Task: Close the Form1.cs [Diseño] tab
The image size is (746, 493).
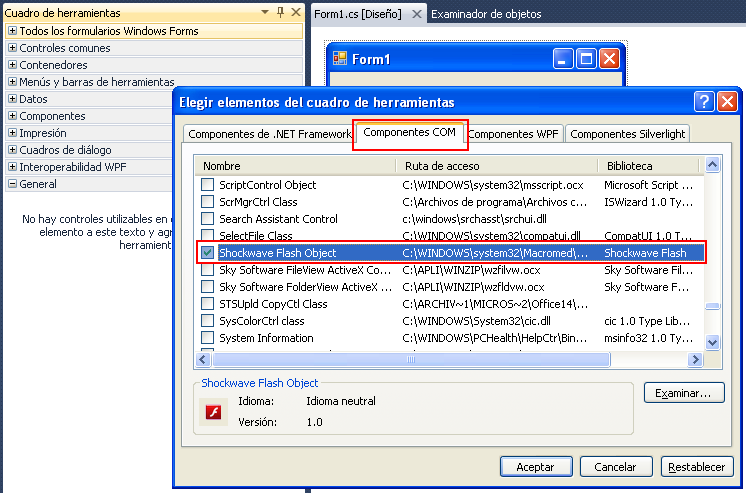Action: (x=416, y=14)
